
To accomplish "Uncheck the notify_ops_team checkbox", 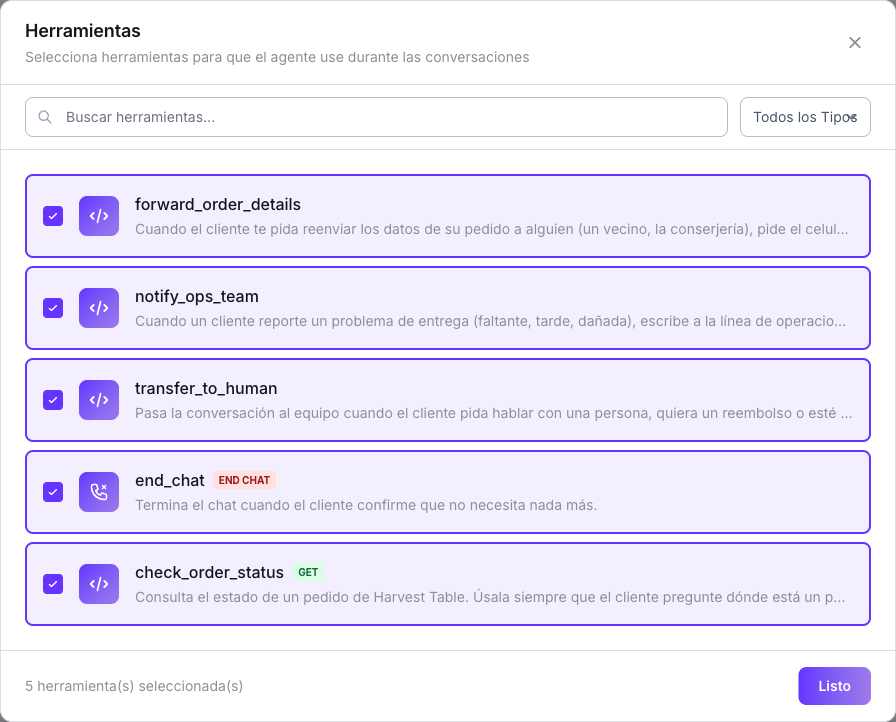I will pos(53,308).
